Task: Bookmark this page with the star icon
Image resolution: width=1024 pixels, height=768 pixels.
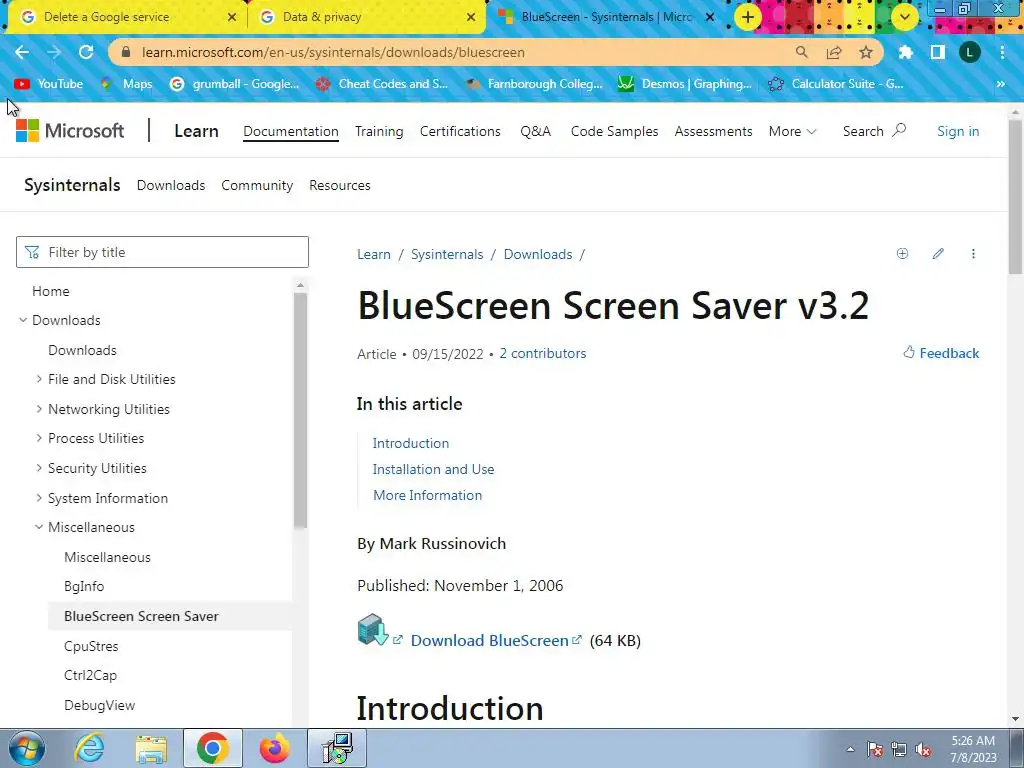Action: [866, 52]
